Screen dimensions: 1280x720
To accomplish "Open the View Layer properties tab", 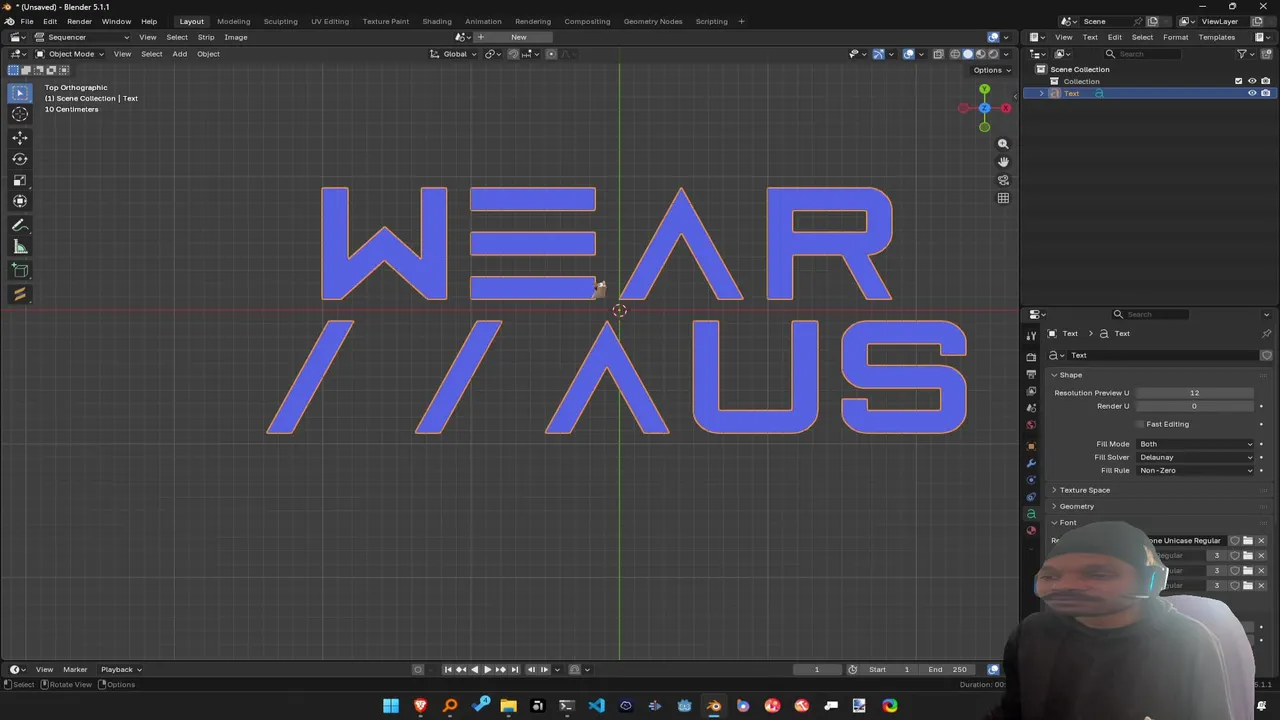I will [x=1031, y=391].
